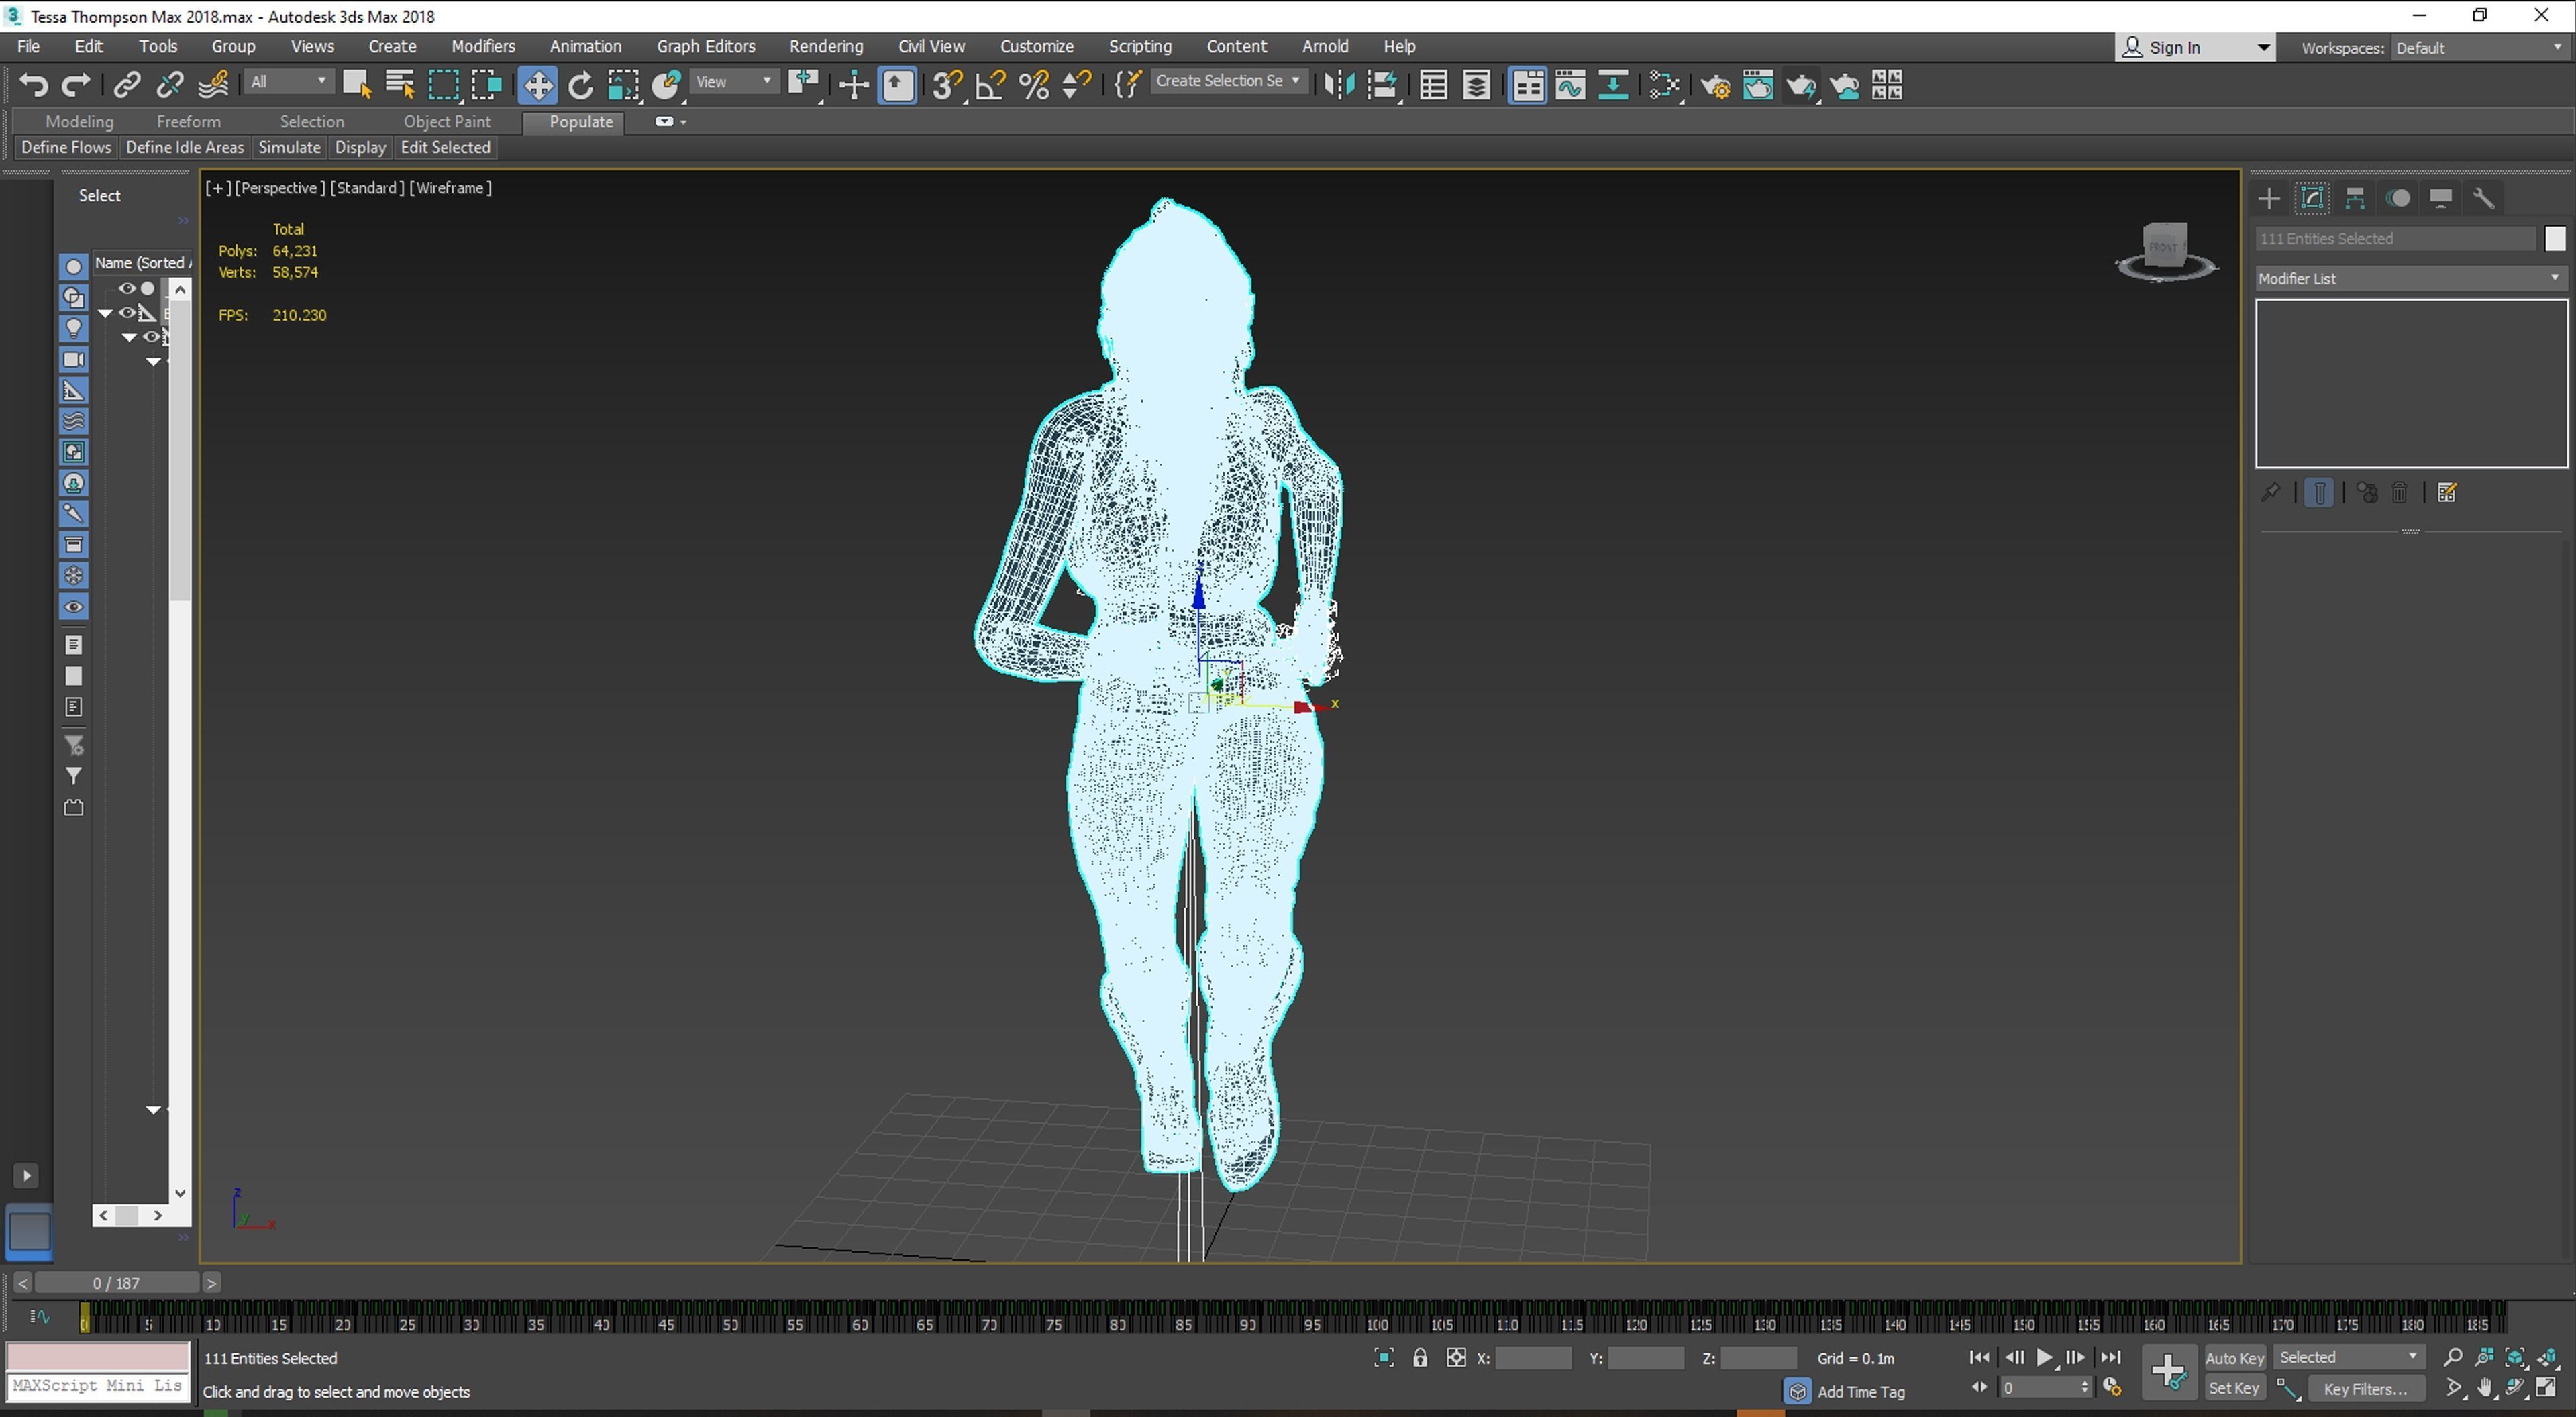Image resolution: width=2576 pixels, height=1417 pixels.
Task: Toggle Auto Key animation mode
Action: (x=2234, y=1358)
